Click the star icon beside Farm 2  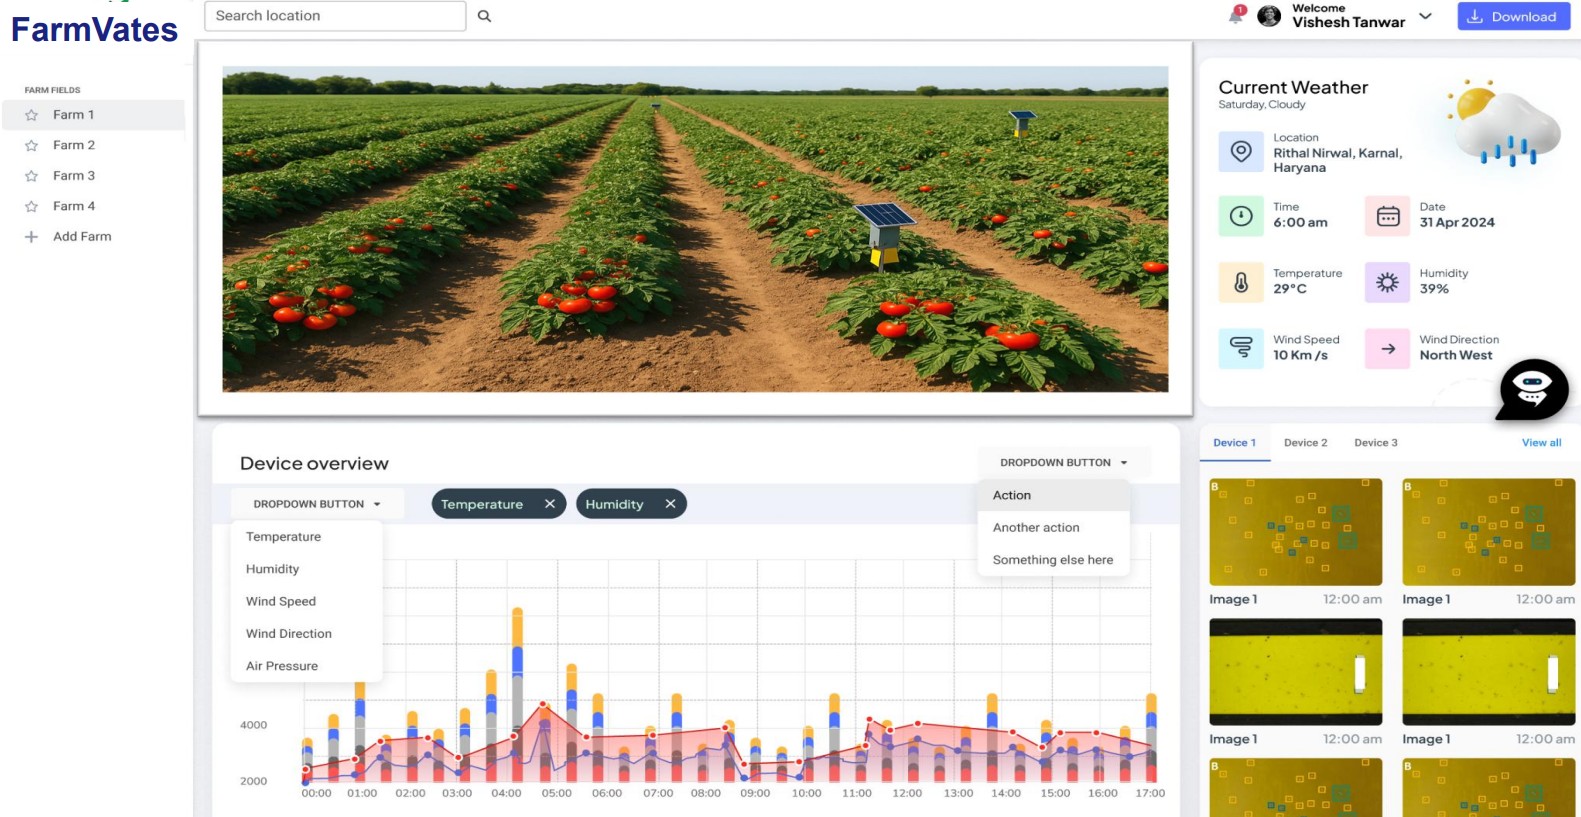click(31, 146)
